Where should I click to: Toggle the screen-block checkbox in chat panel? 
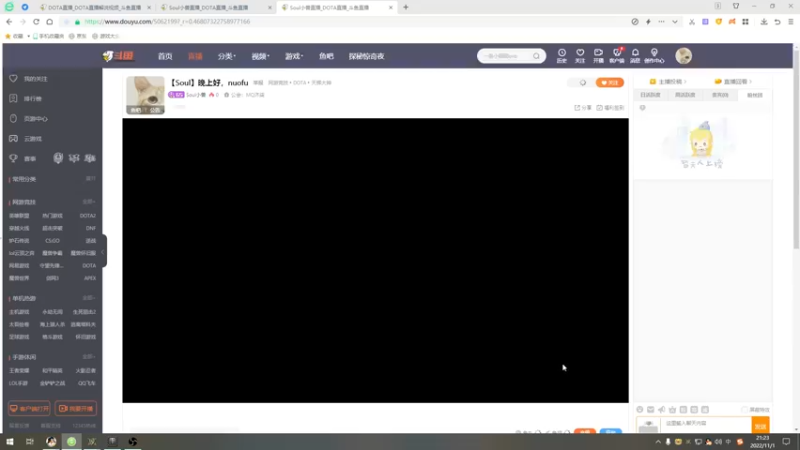point(744,410)
